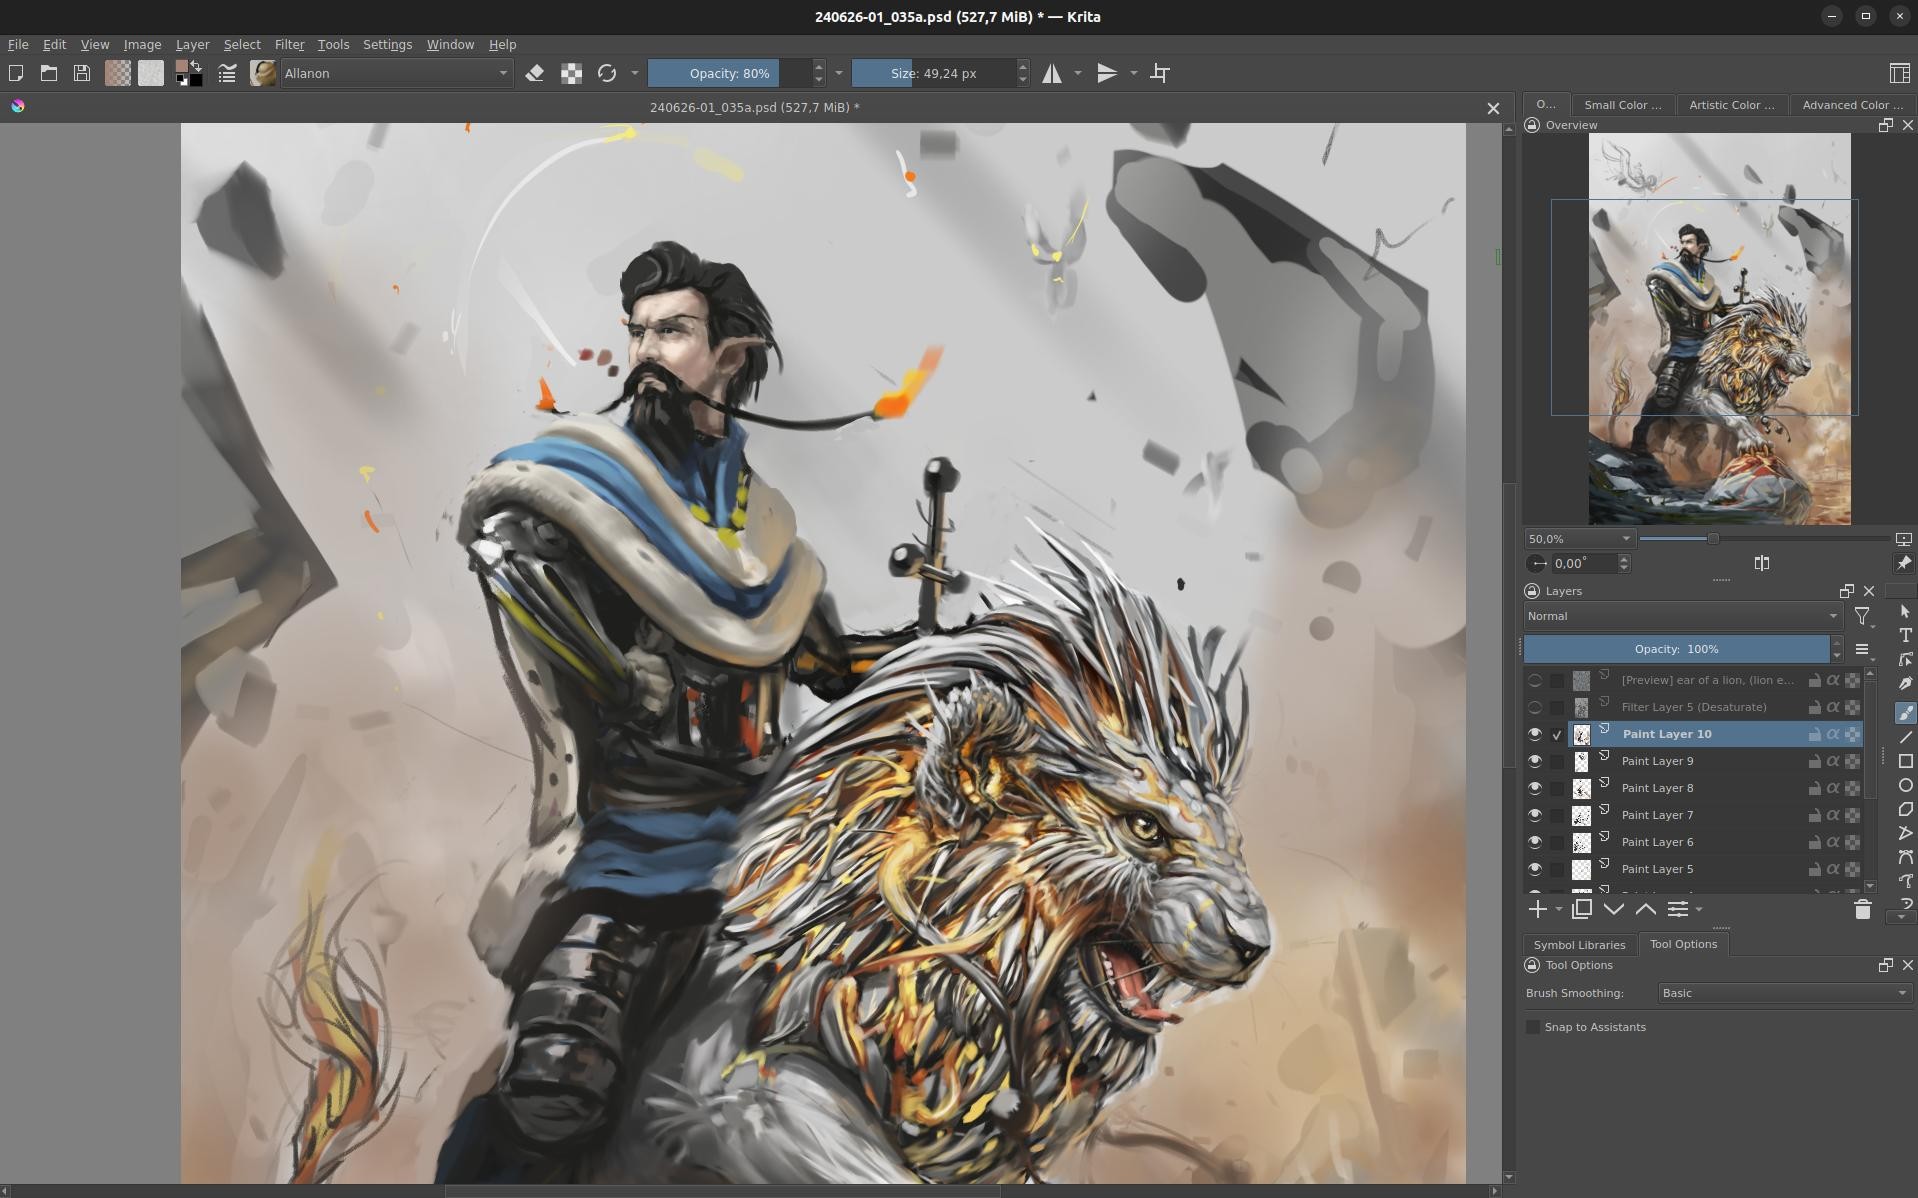Toggle the horizontal mirror tool

coord(1052,73)
